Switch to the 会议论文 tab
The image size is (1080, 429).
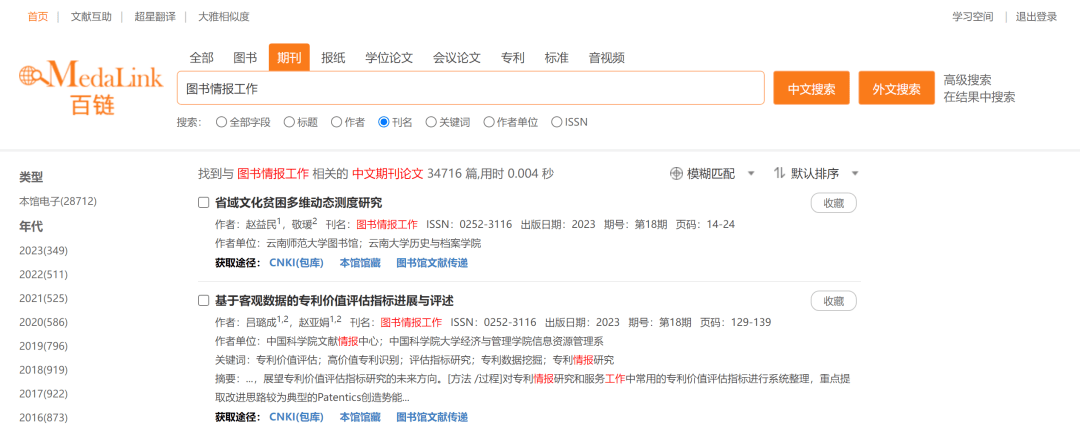(457, 58)
